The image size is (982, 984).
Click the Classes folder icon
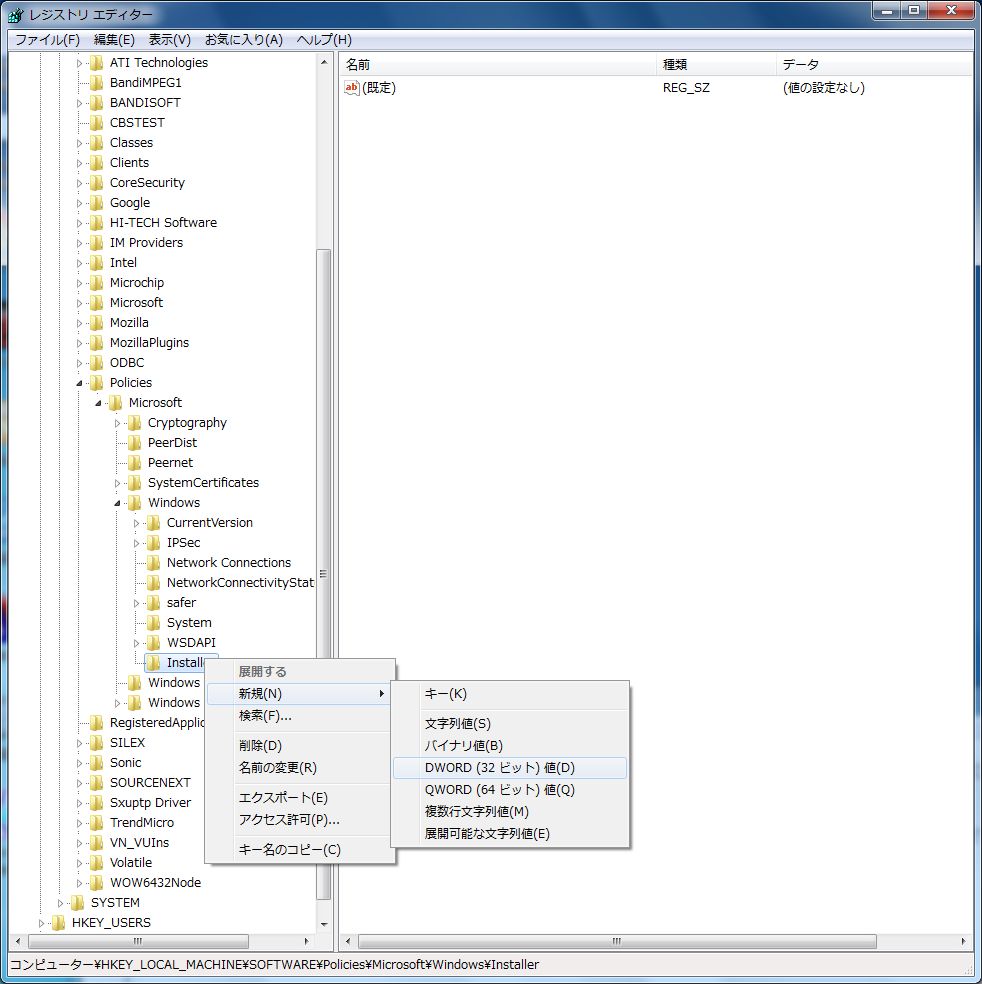[x=97, y=143]
